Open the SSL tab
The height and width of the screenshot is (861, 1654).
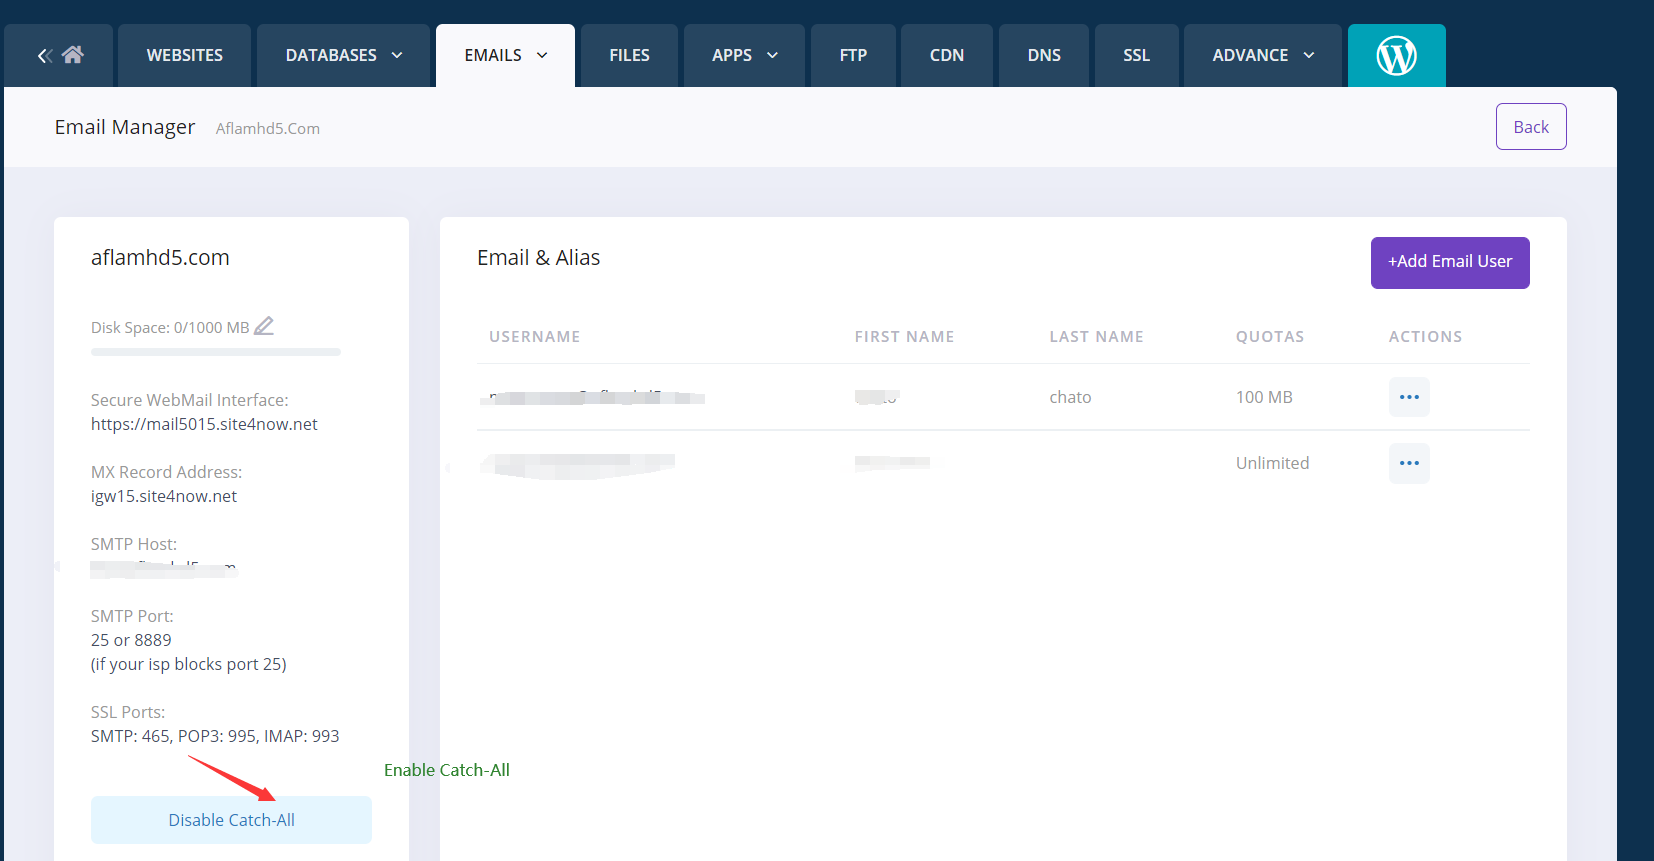pos(1136,56)
